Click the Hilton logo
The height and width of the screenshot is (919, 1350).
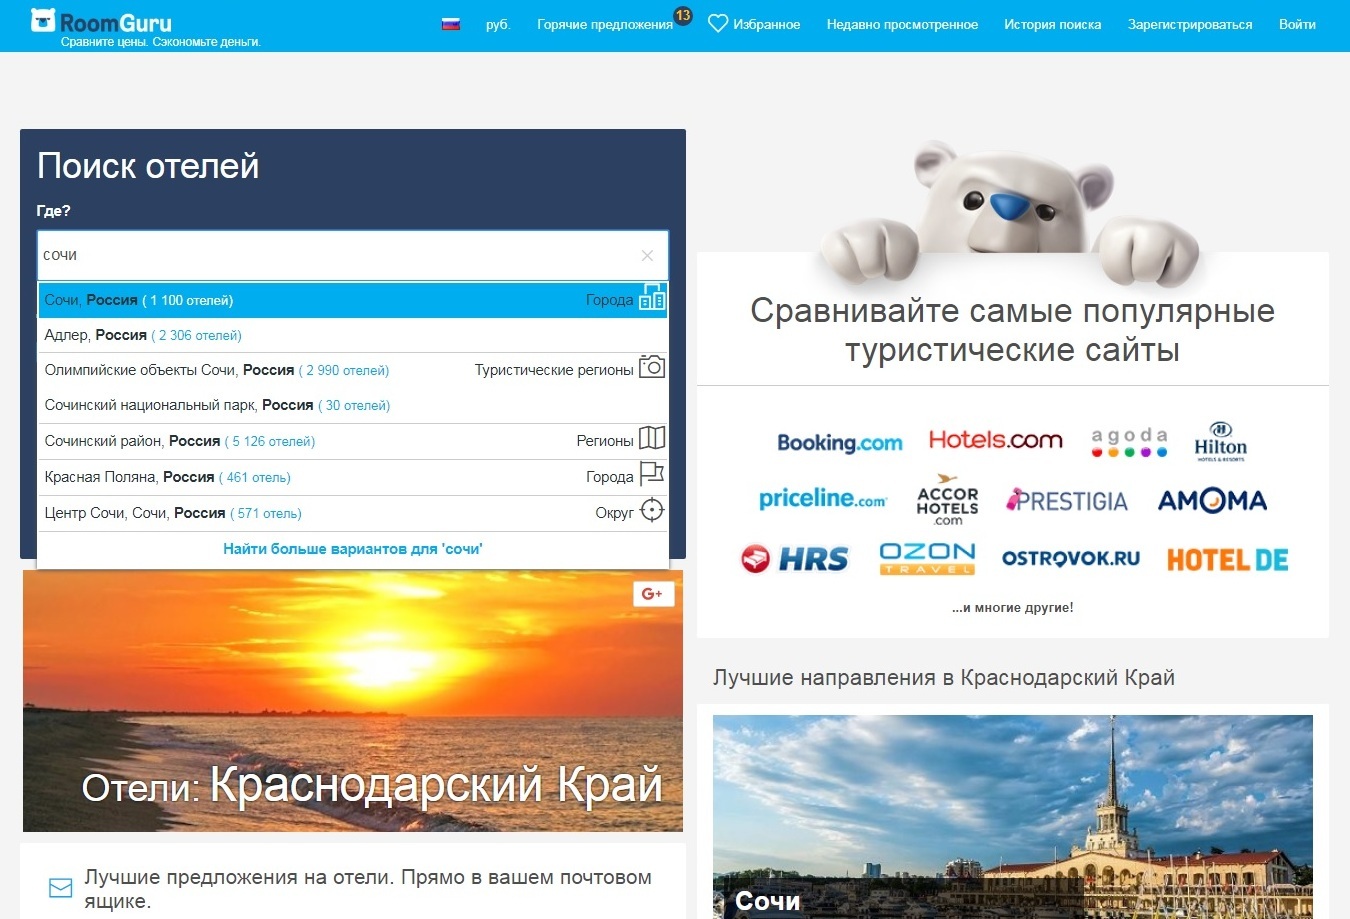click(x=1220, y=441)
